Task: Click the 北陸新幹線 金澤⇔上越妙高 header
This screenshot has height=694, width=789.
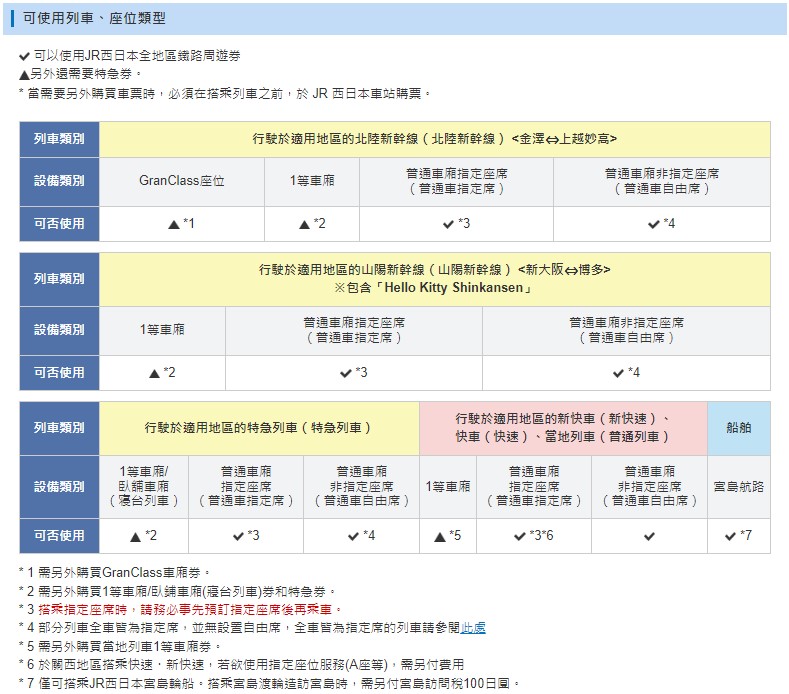Action: click(x=434, y=139)
